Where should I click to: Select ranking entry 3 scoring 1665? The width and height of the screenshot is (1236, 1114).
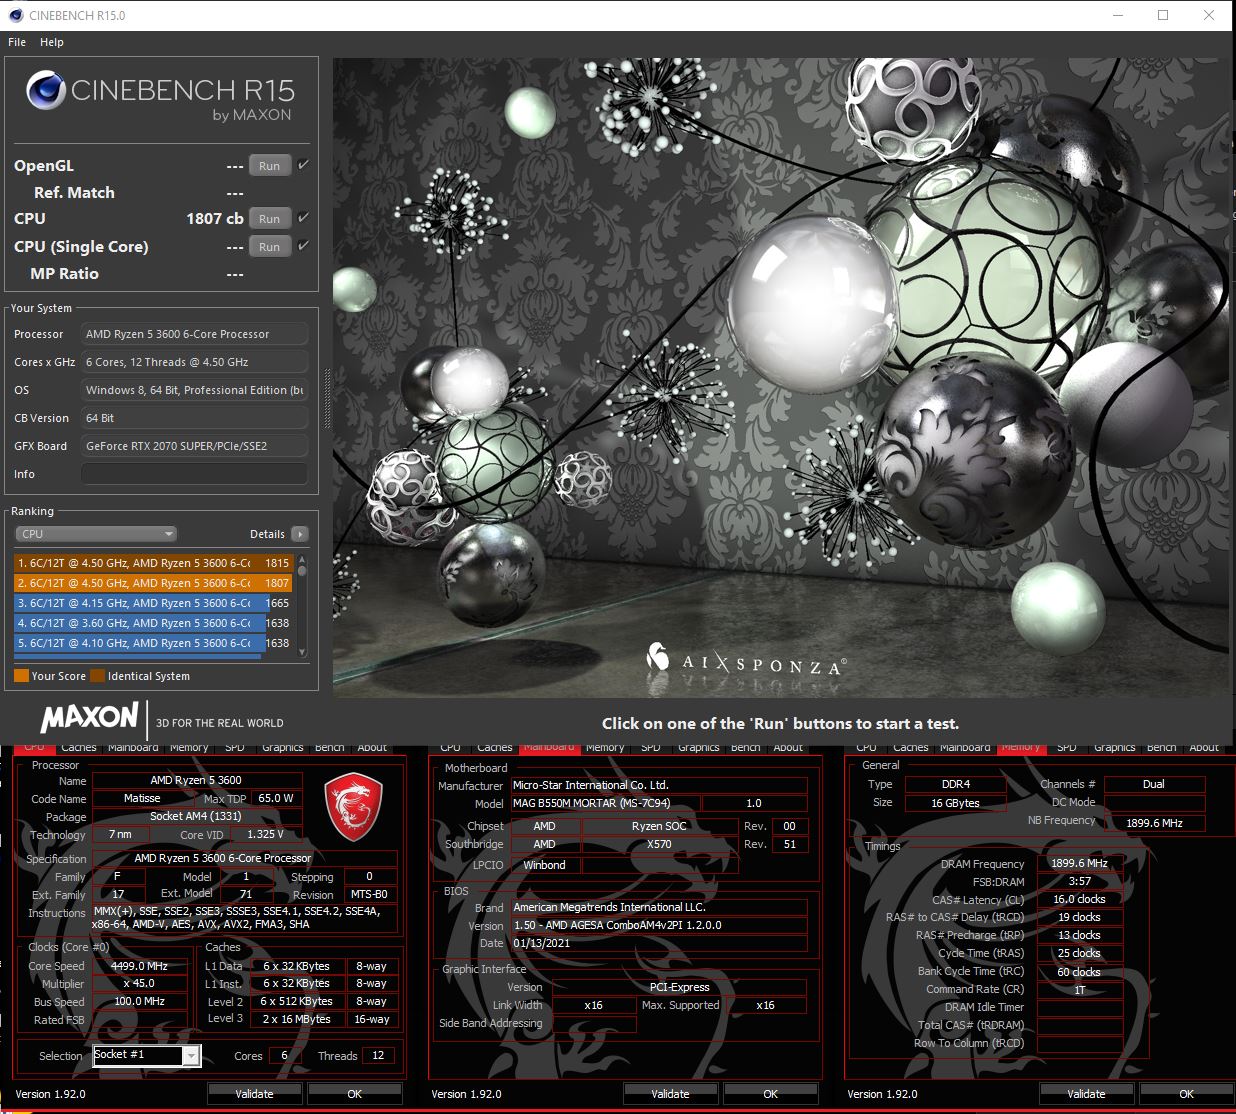[x=153, y=603]
